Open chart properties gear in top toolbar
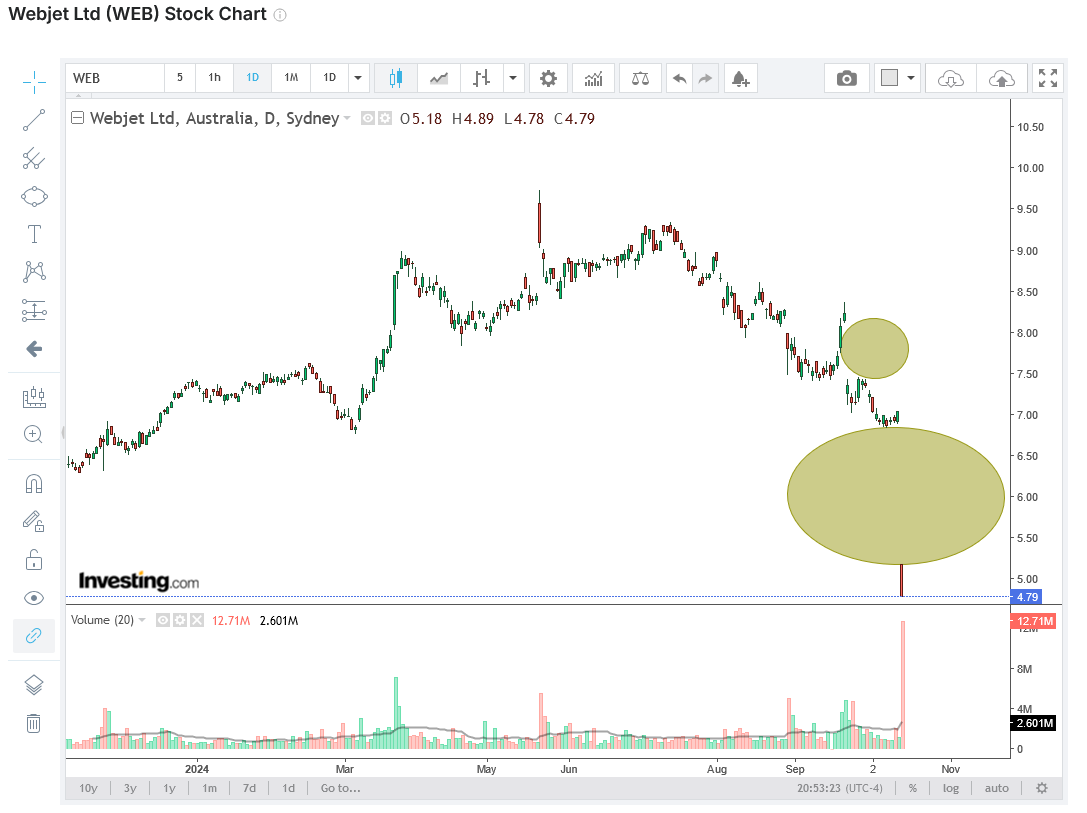The height and width of the screenshot is (813, 1087). pos(548,78)
